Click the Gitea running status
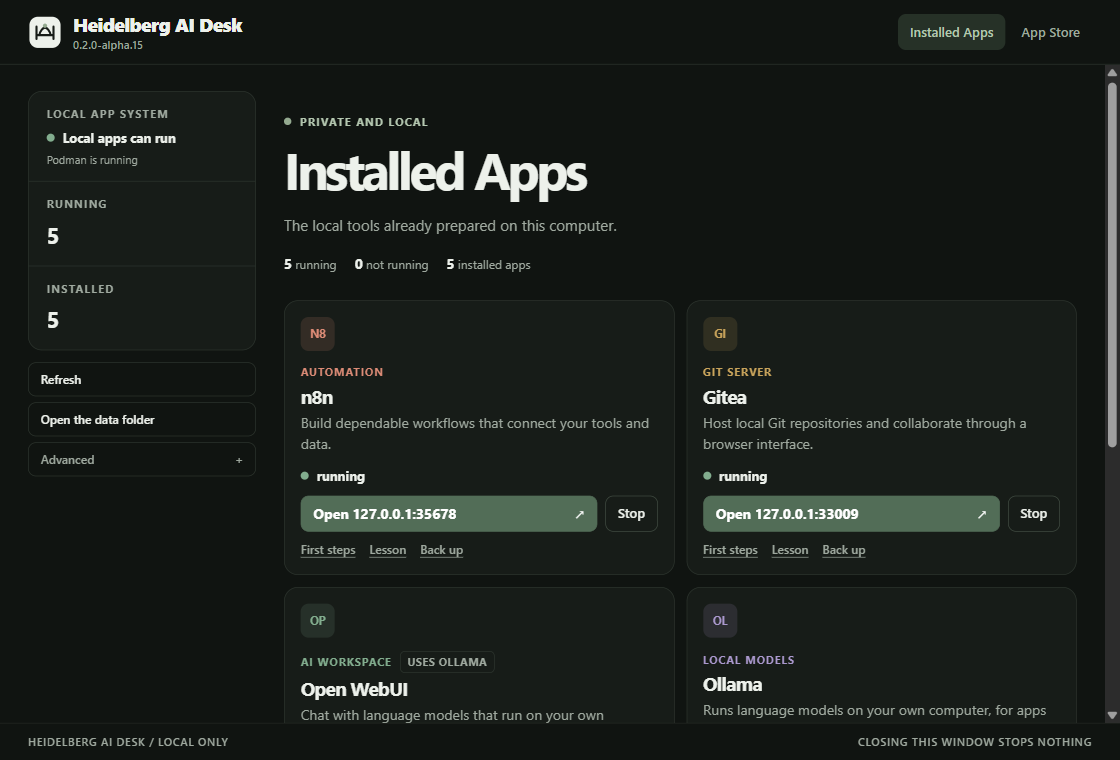Viewport: 1120px width, 760px height. point(735,476)
